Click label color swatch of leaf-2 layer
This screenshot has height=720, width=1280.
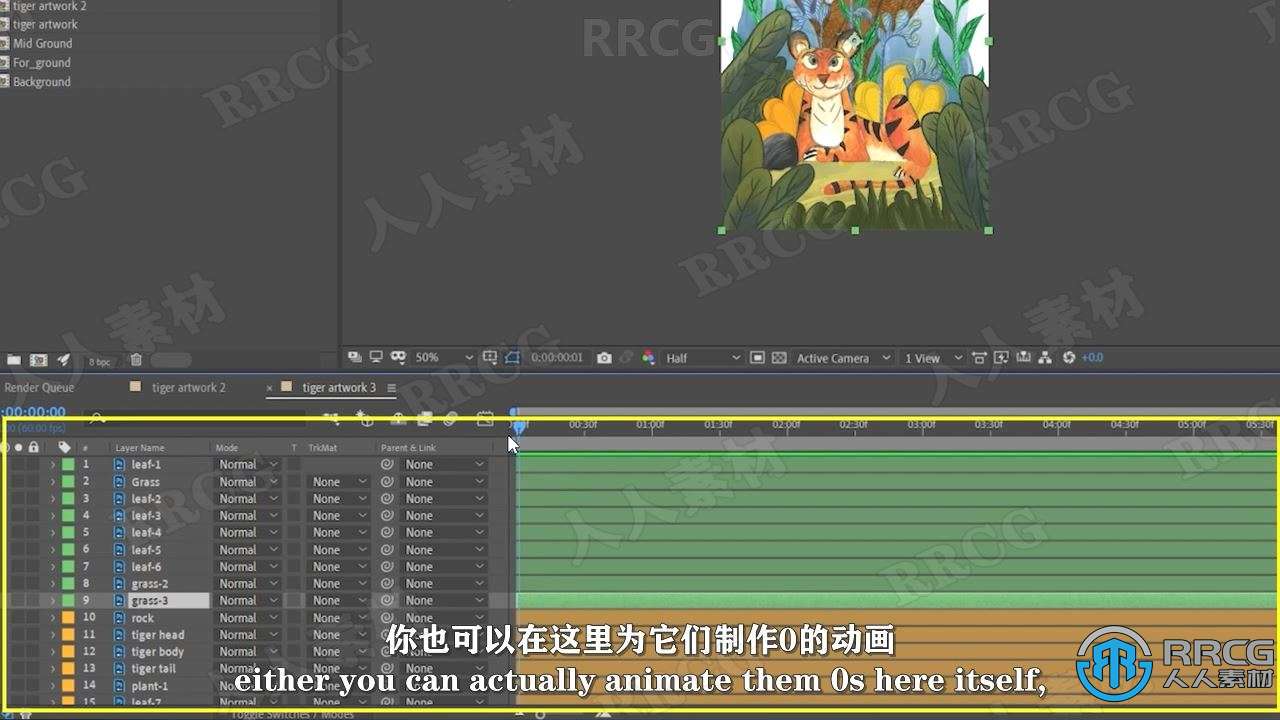[x=68, y=498]
